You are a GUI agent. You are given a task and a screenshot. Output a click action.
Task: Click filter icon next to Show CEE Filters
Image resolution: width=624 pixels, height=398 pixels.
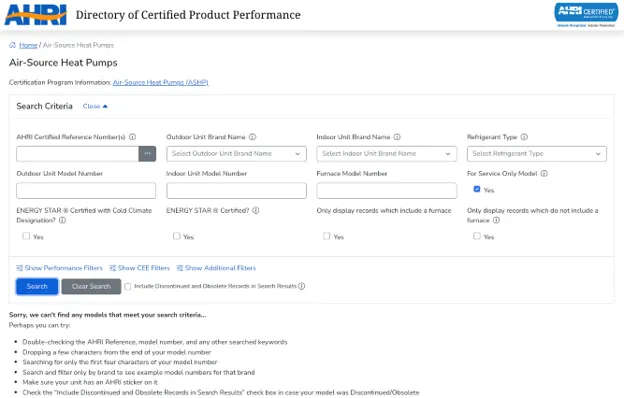click(x=113, y=268)
